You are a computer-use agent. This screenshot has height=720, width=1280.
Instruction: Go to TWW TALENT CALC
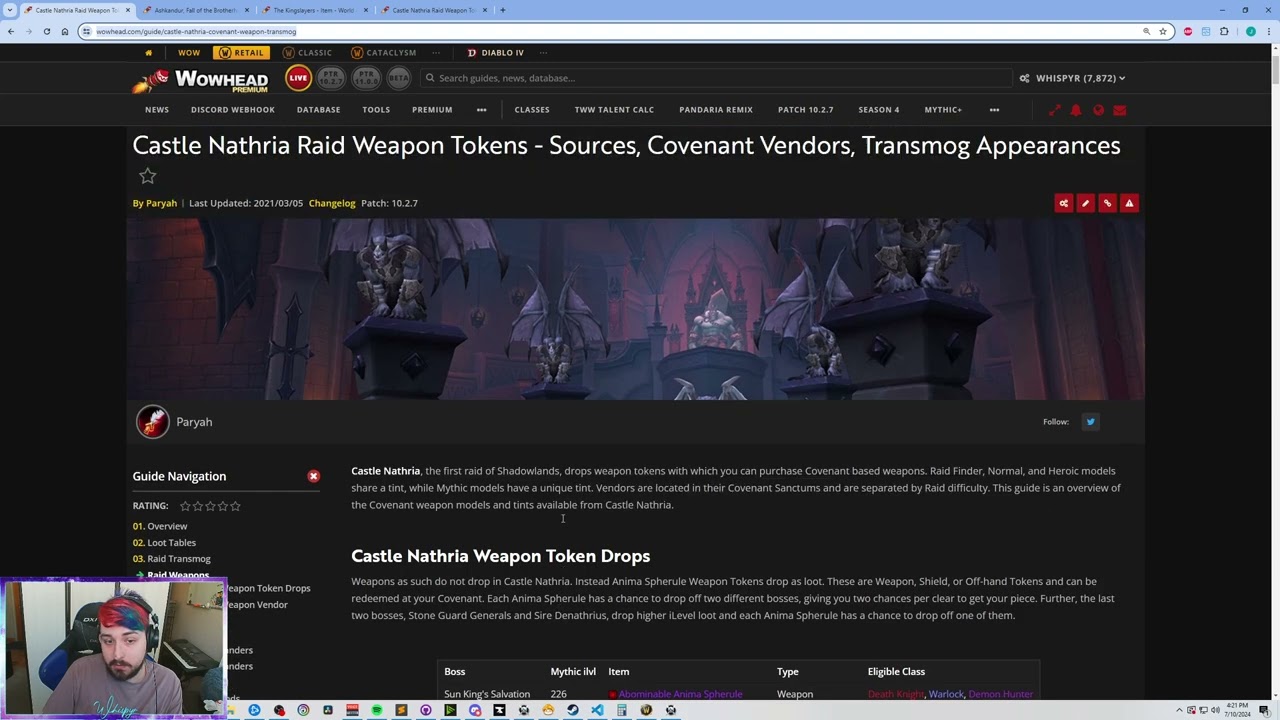click(614, 110)
